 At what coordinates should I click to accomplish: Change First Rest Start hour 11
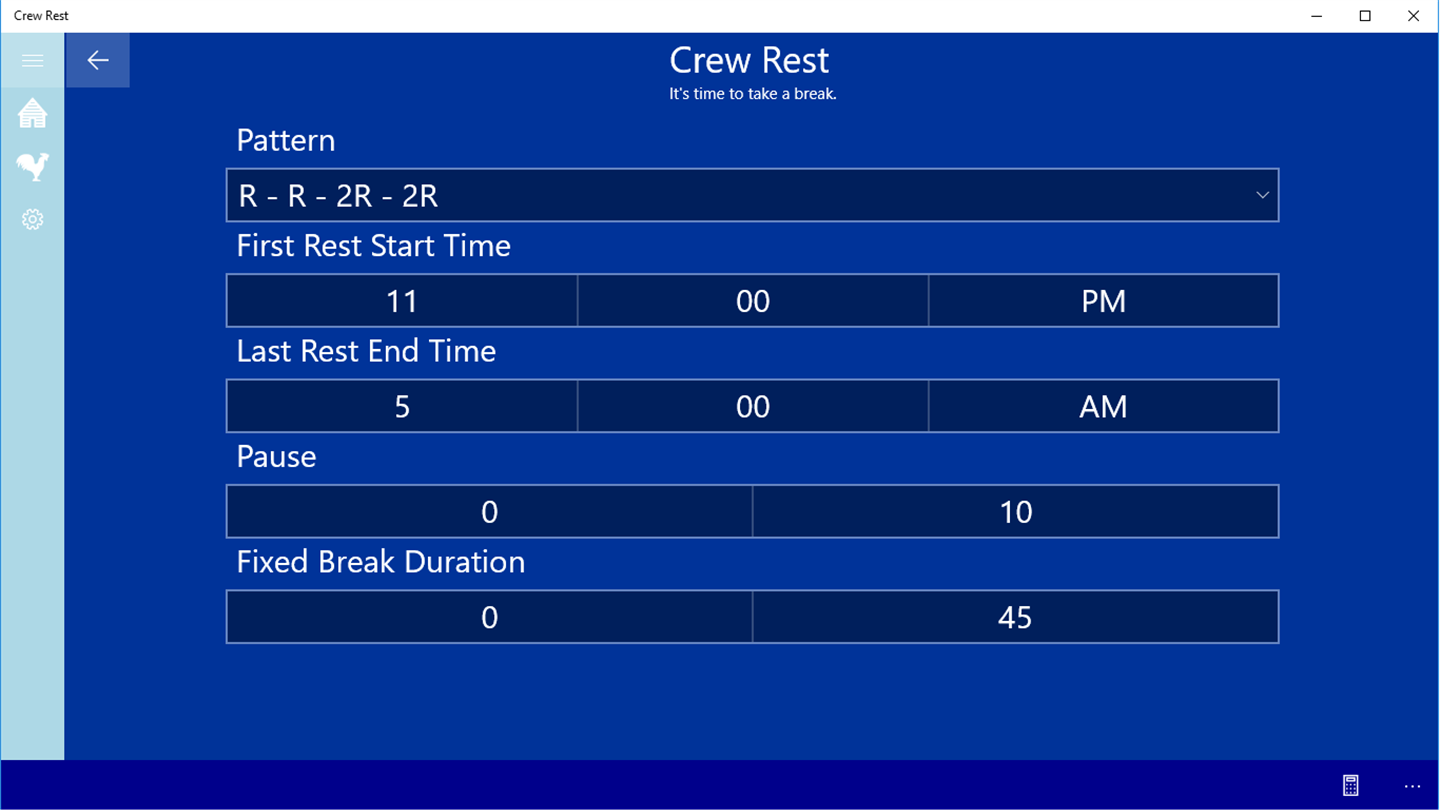(x=402, y=301)
